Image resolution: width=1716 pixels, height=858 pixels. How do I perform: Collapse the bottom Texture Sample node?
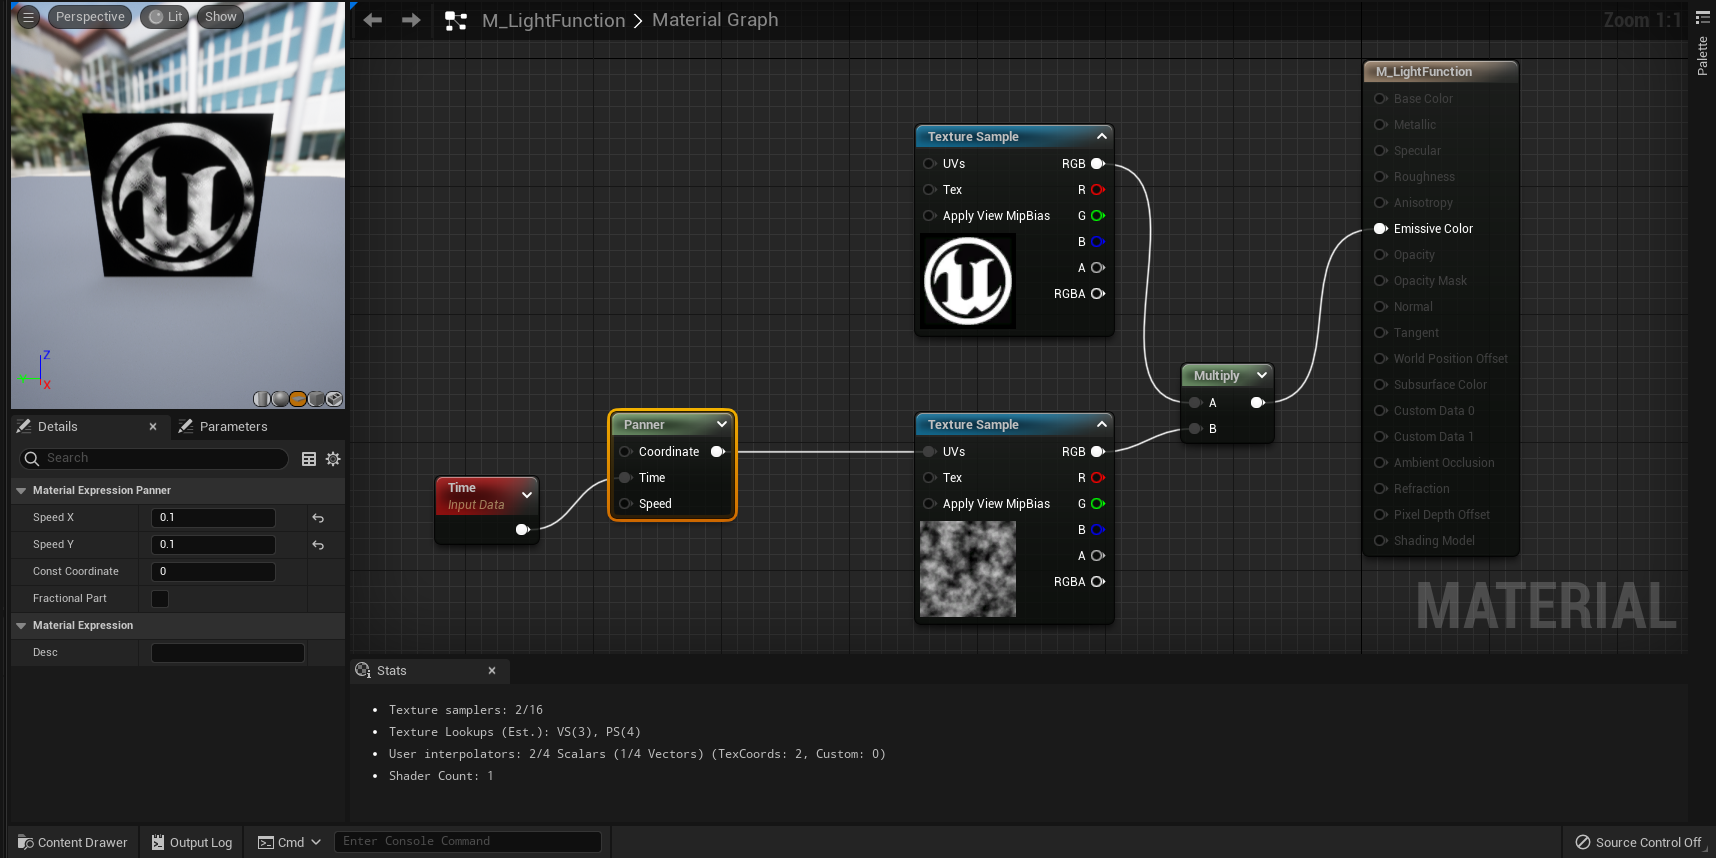tap(1101, 425)
